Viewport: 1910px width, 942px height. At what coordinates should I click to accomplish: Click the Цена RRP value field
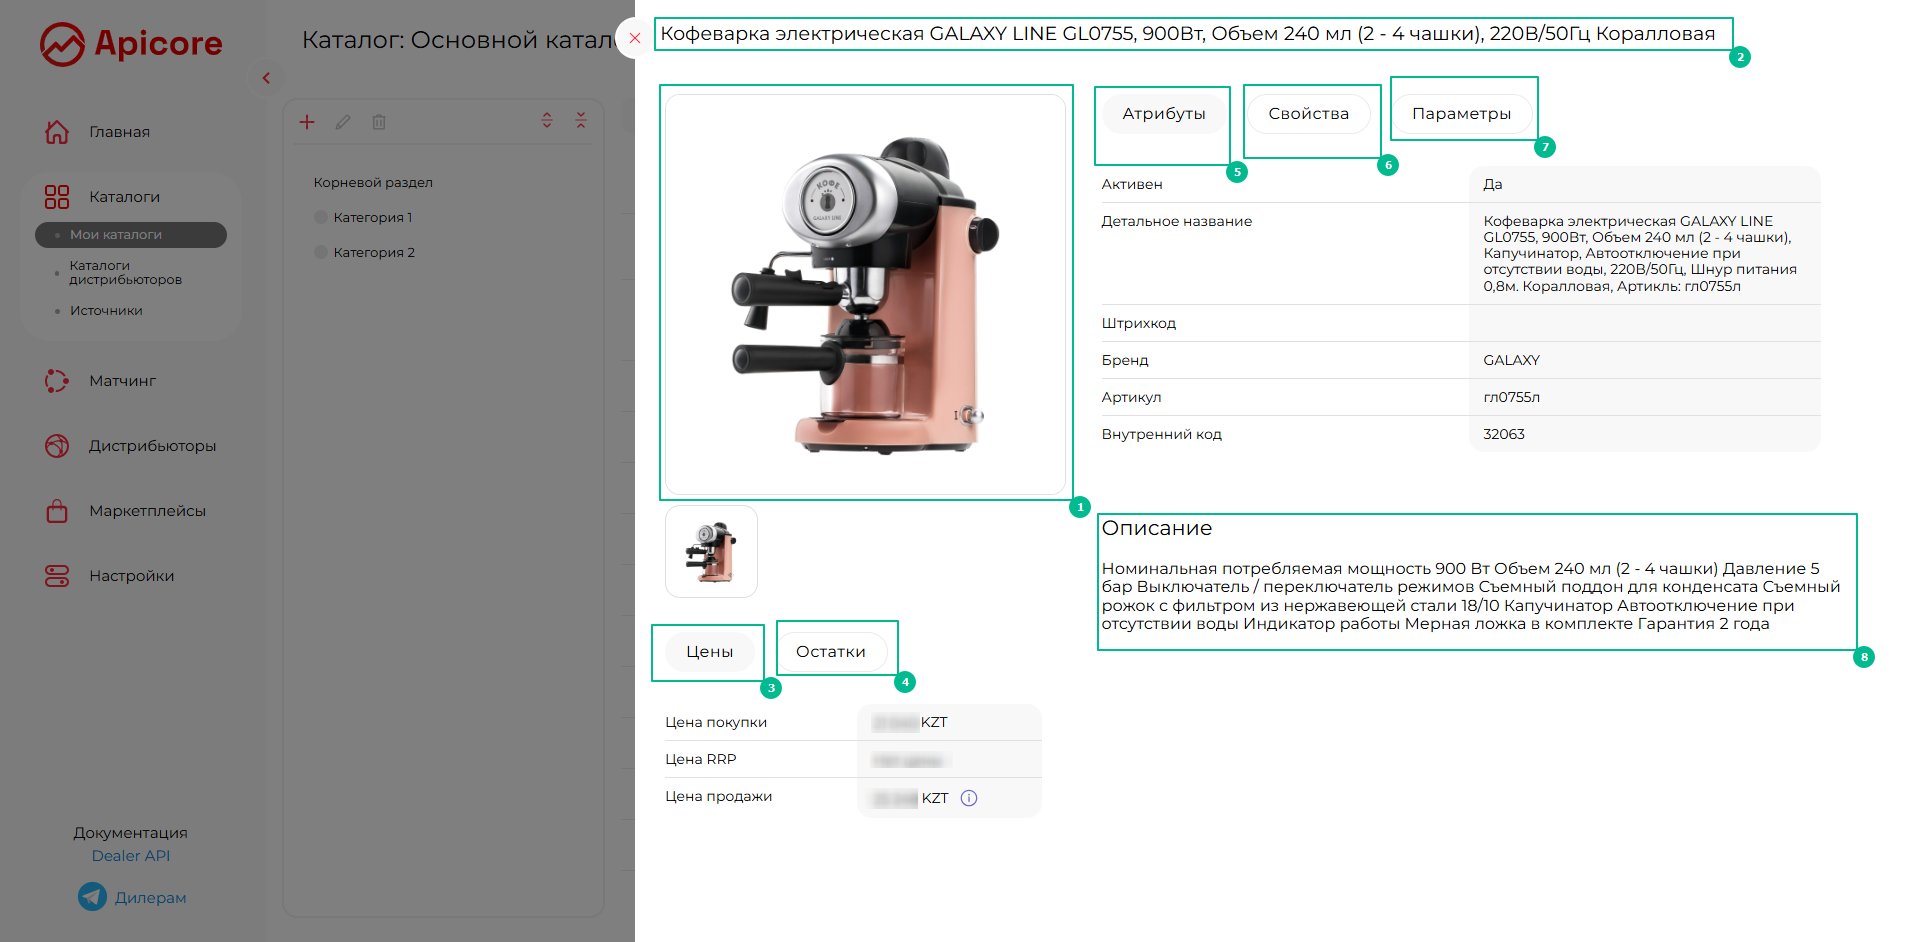tap(949, 760)
